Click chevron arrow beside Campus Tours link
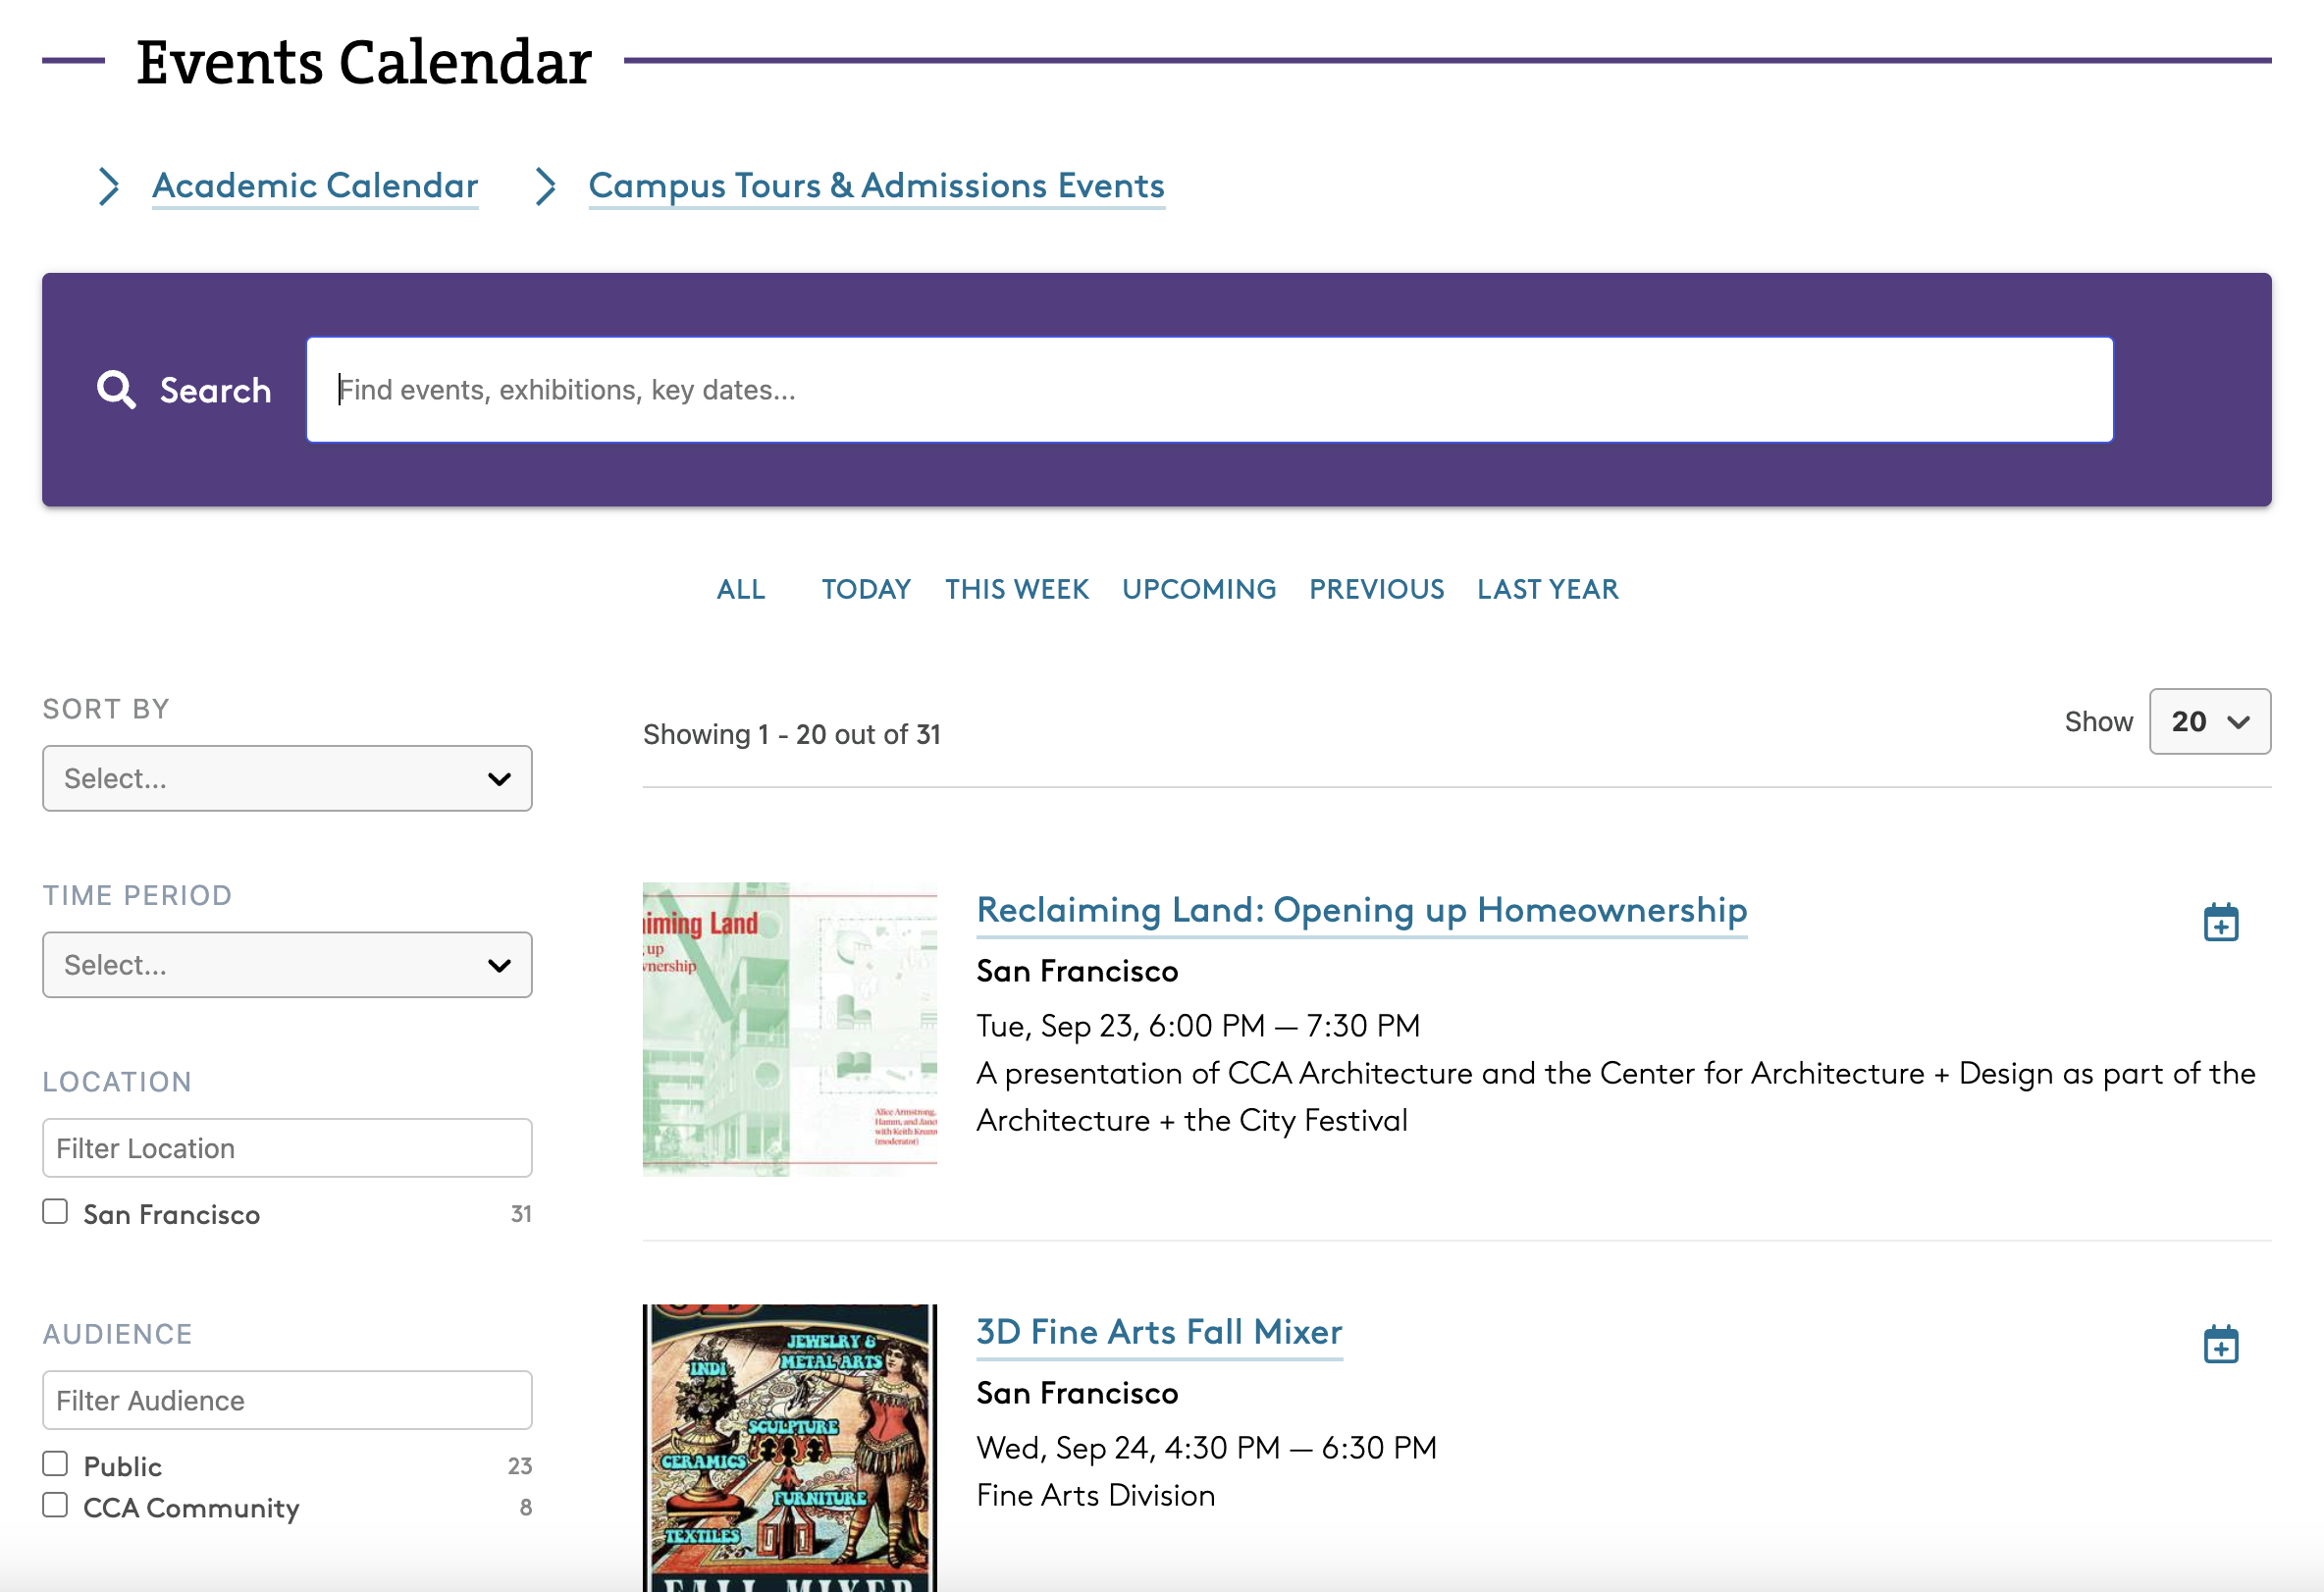 545,186
